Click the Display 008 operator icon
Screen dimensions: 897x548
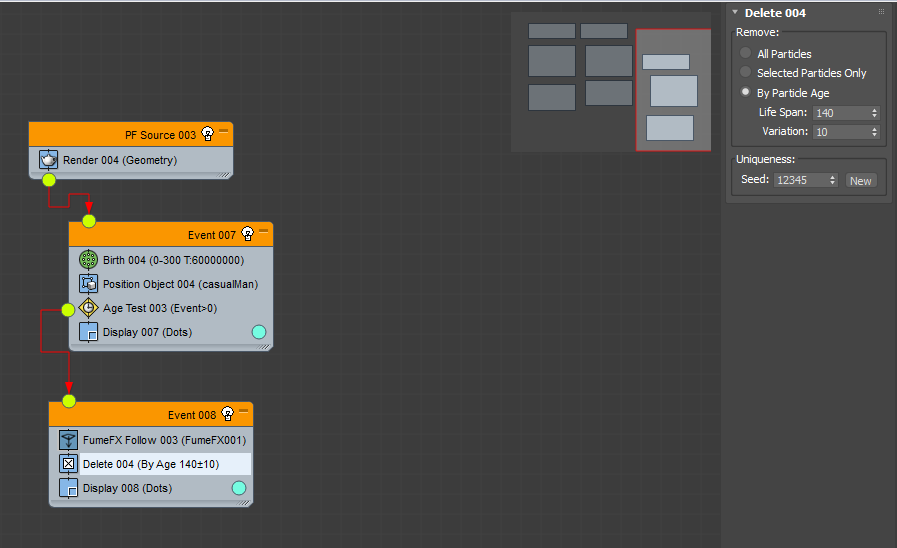point(68,488)
